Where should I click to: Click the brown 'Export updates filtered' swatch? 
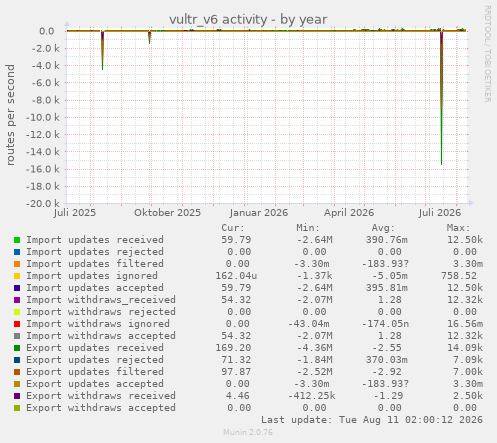(17, 372)
